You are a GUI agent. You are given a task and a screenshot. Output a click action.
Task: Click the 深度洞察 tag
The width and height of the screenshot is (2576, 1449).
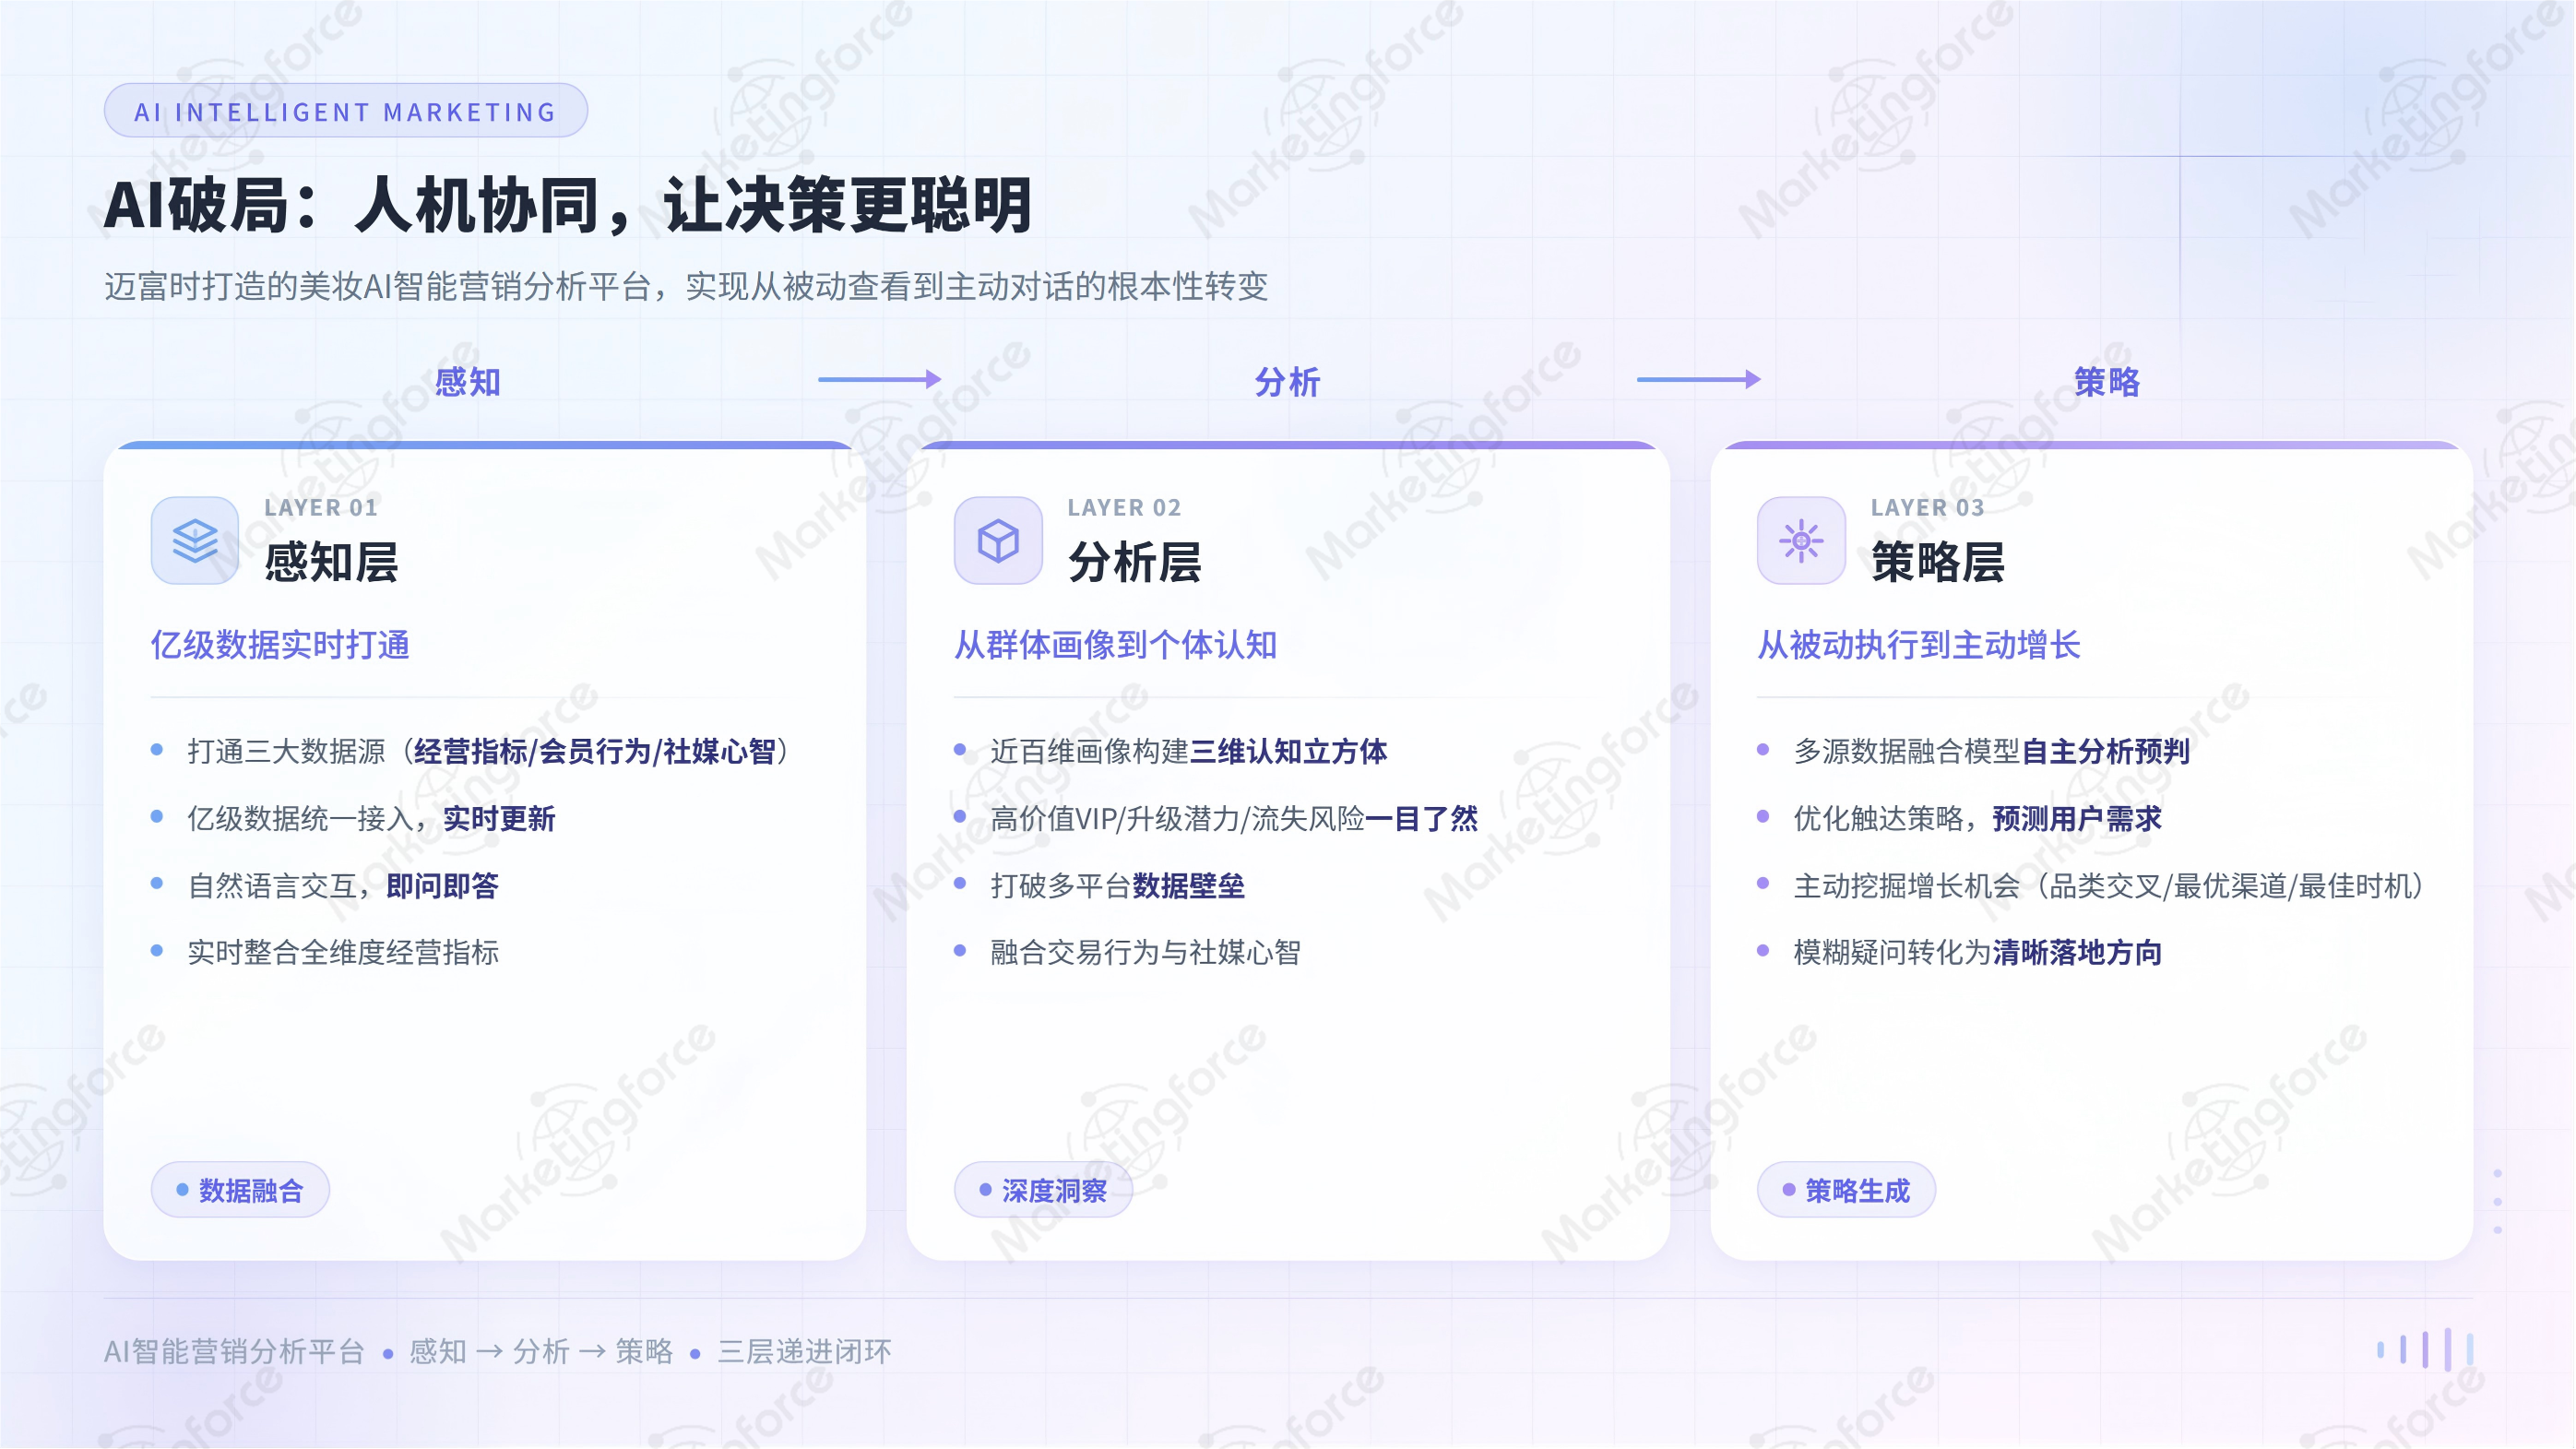click(x=1043, y=1190)
